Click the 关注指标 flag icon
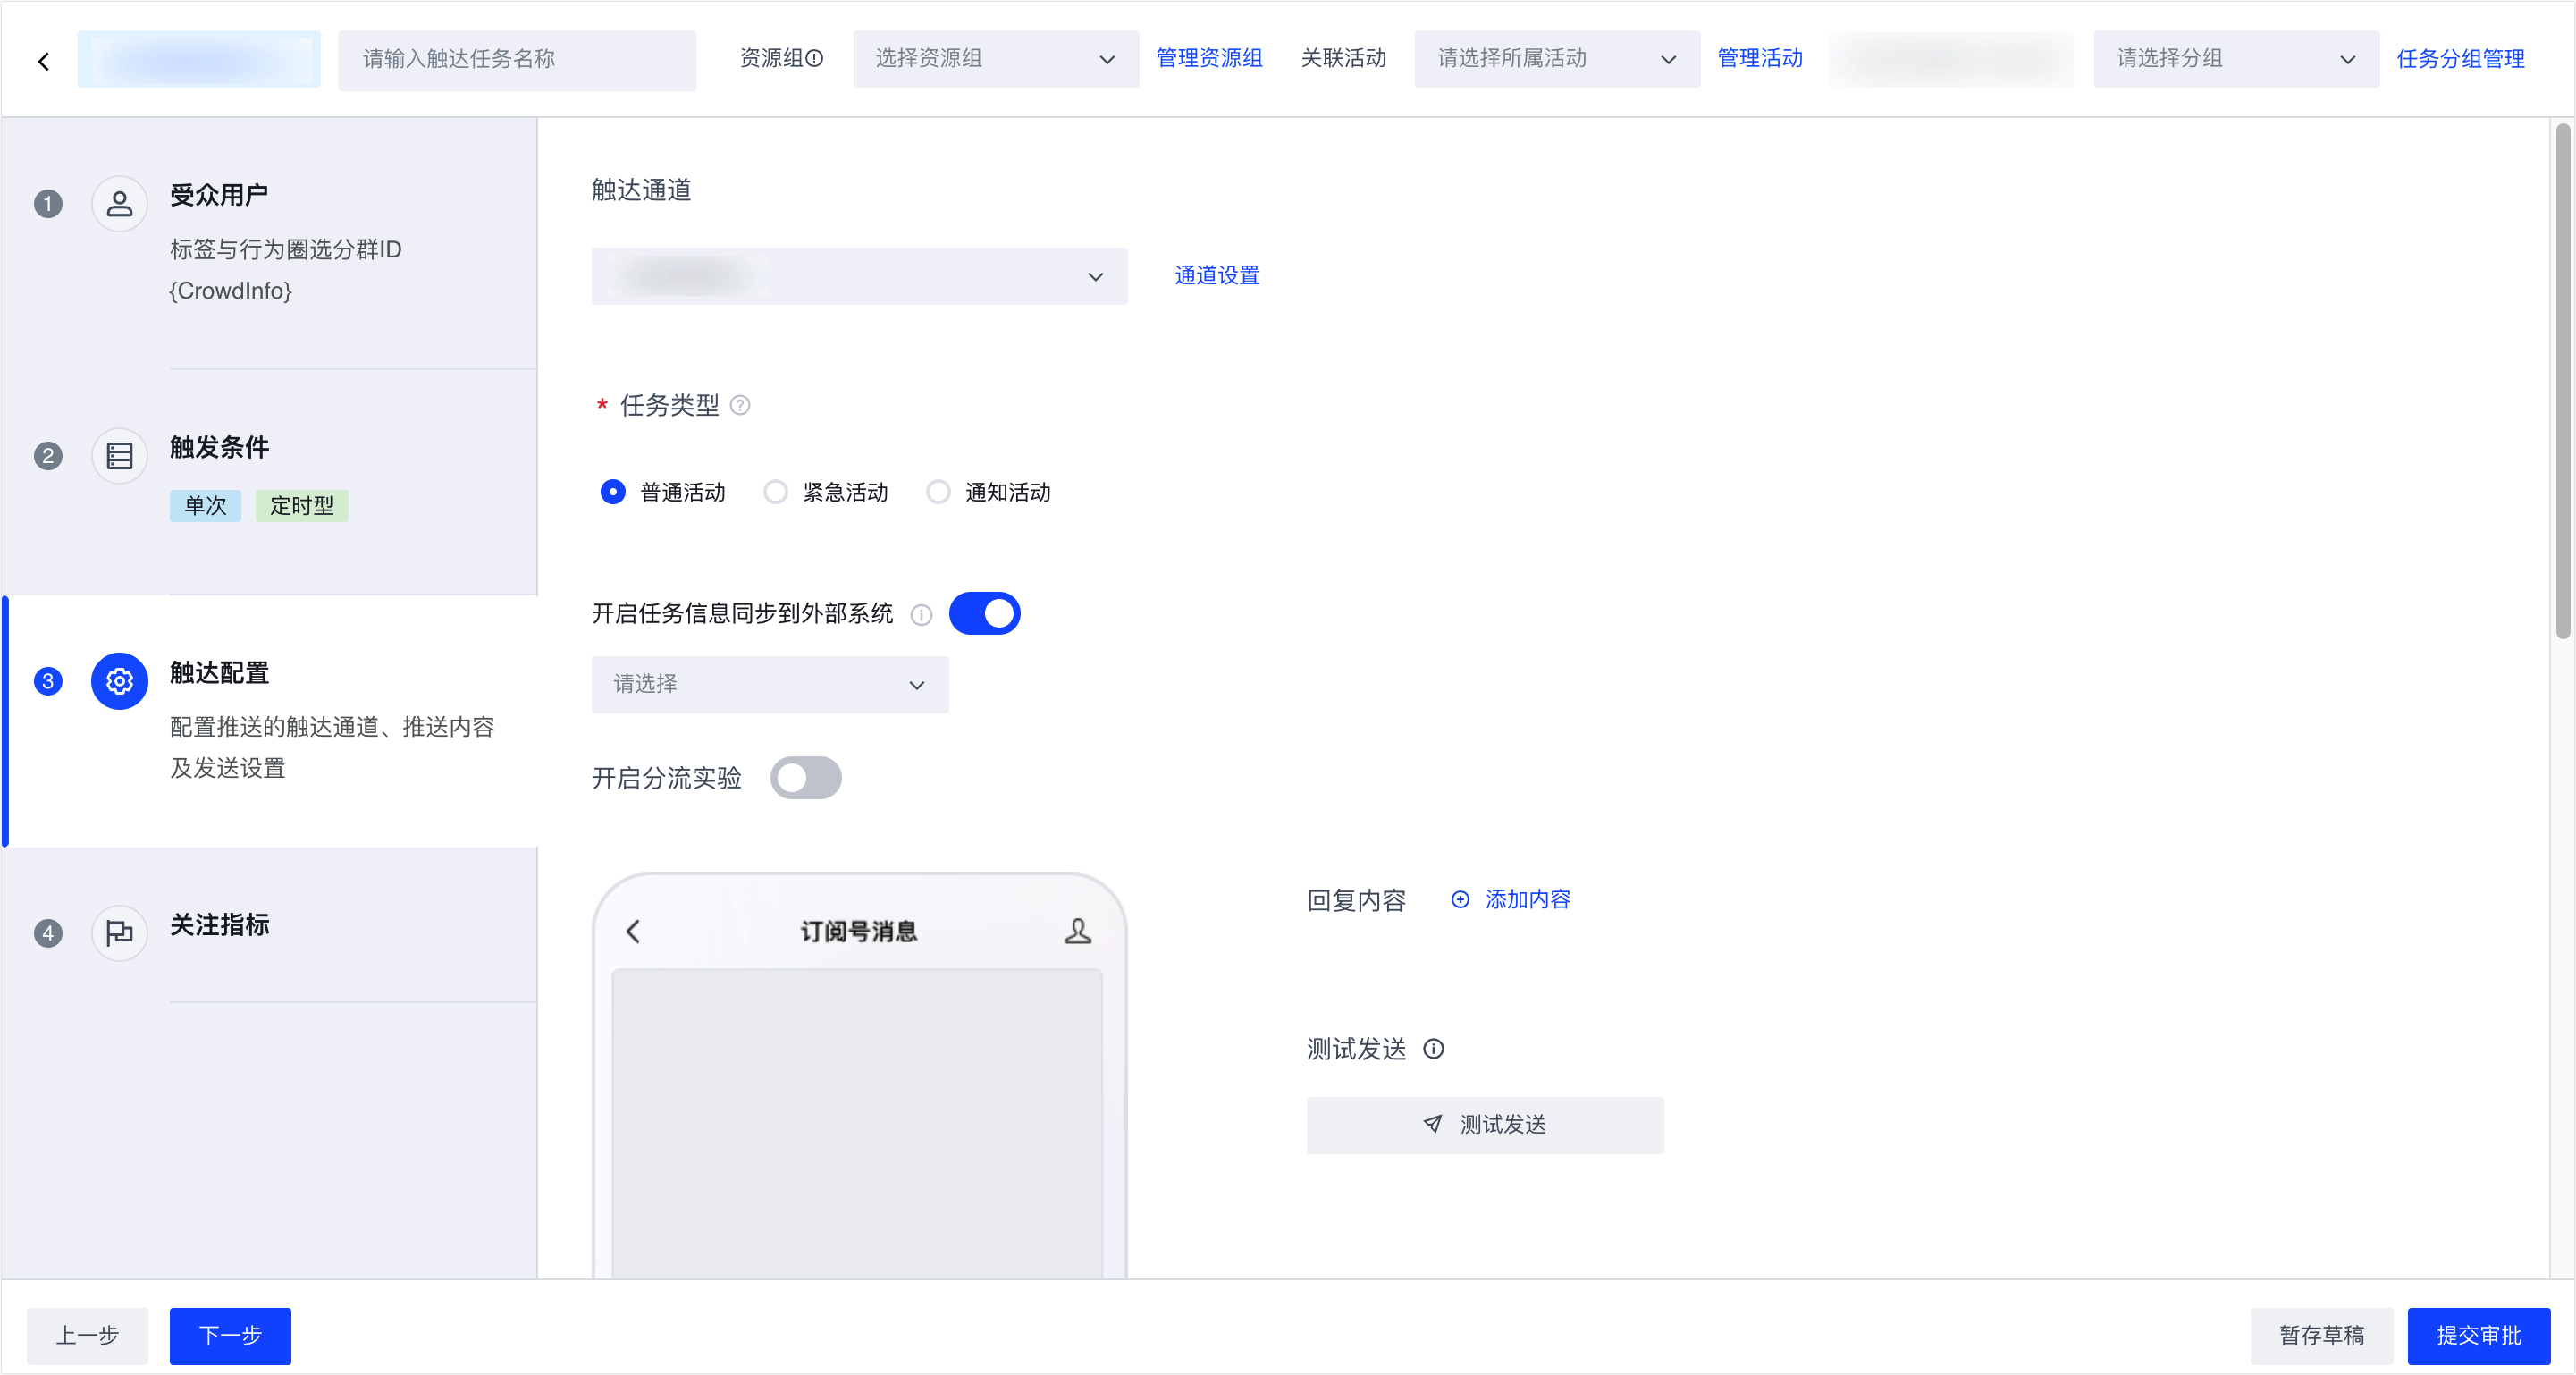This screenshot has height=1375, width=2576. click(x=119, y=933)
